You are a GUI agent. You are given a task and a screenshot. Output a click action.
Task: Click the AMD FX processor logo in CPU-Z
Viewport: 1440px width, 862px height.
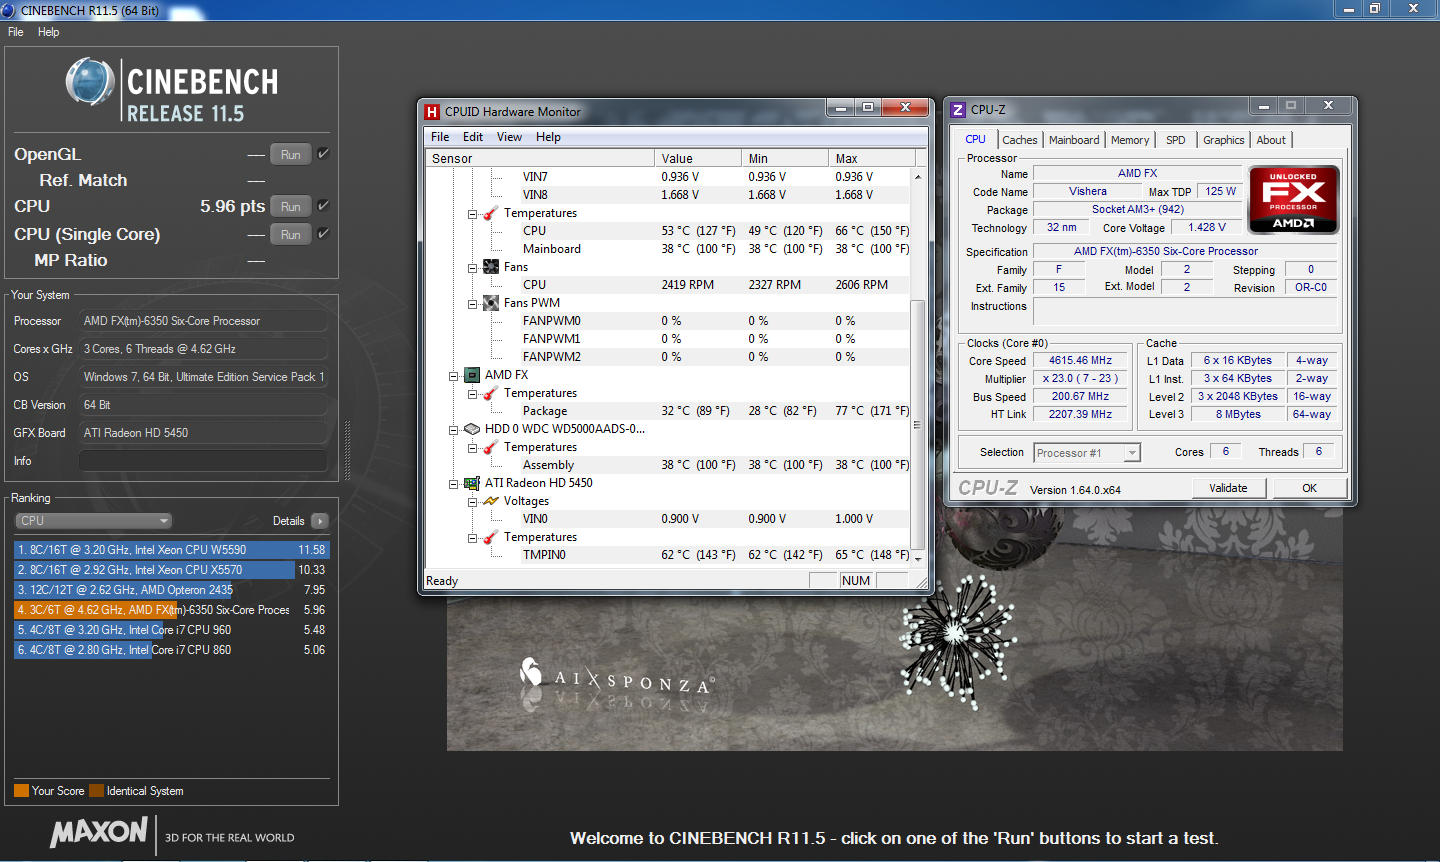click(1293, 200)
